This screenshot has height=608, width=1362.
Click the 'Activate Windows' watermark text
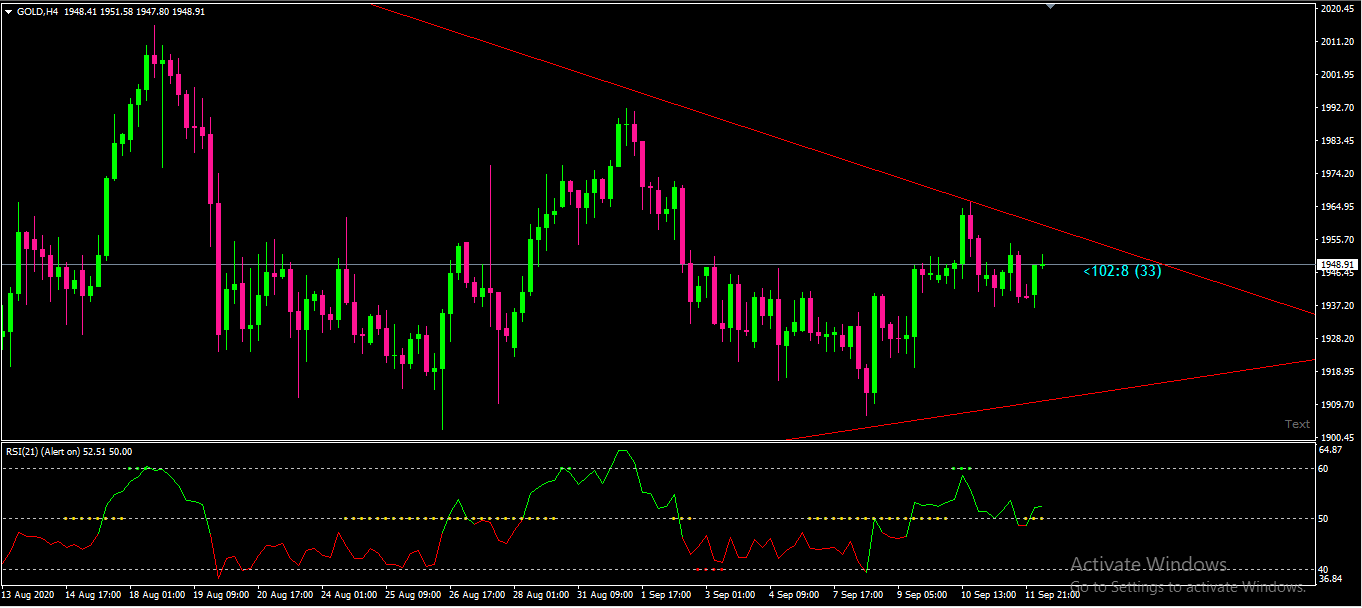point(1148,565)
